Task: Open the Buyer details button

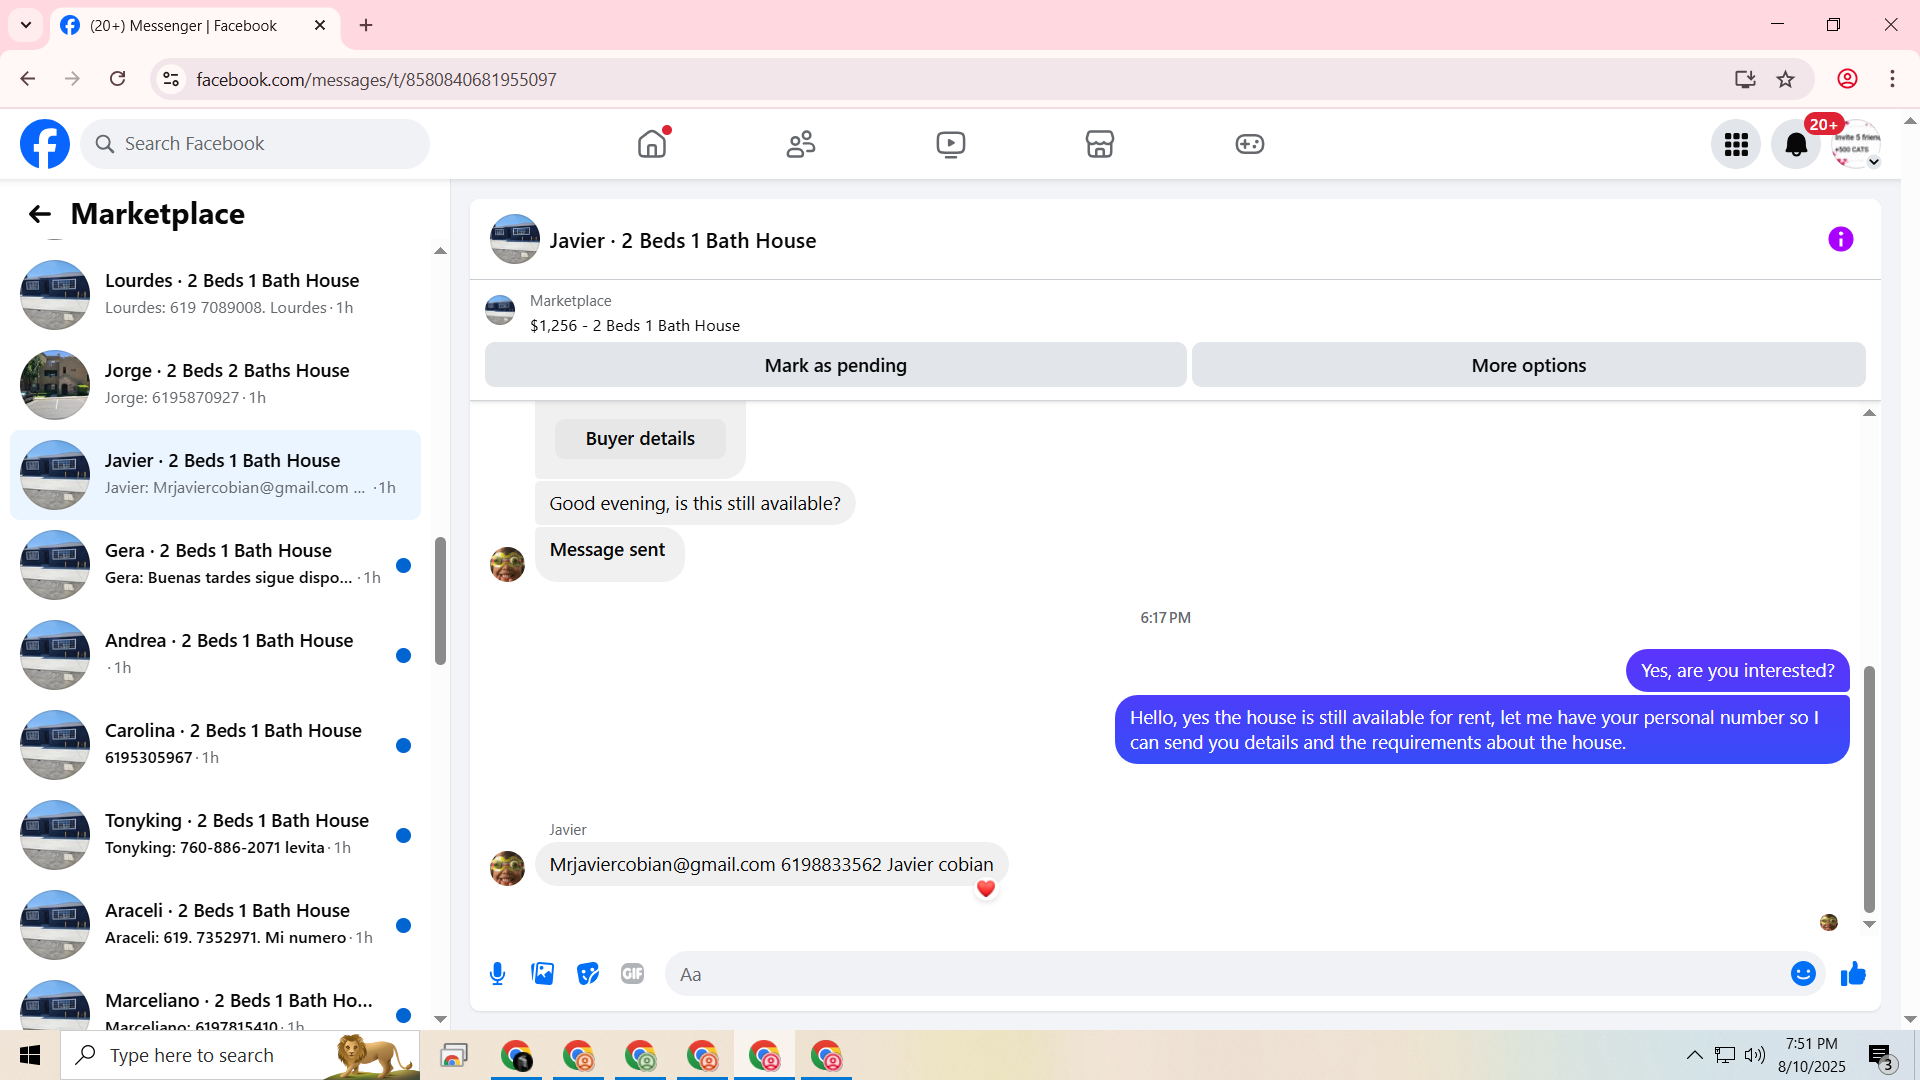Action: point(640,439)
